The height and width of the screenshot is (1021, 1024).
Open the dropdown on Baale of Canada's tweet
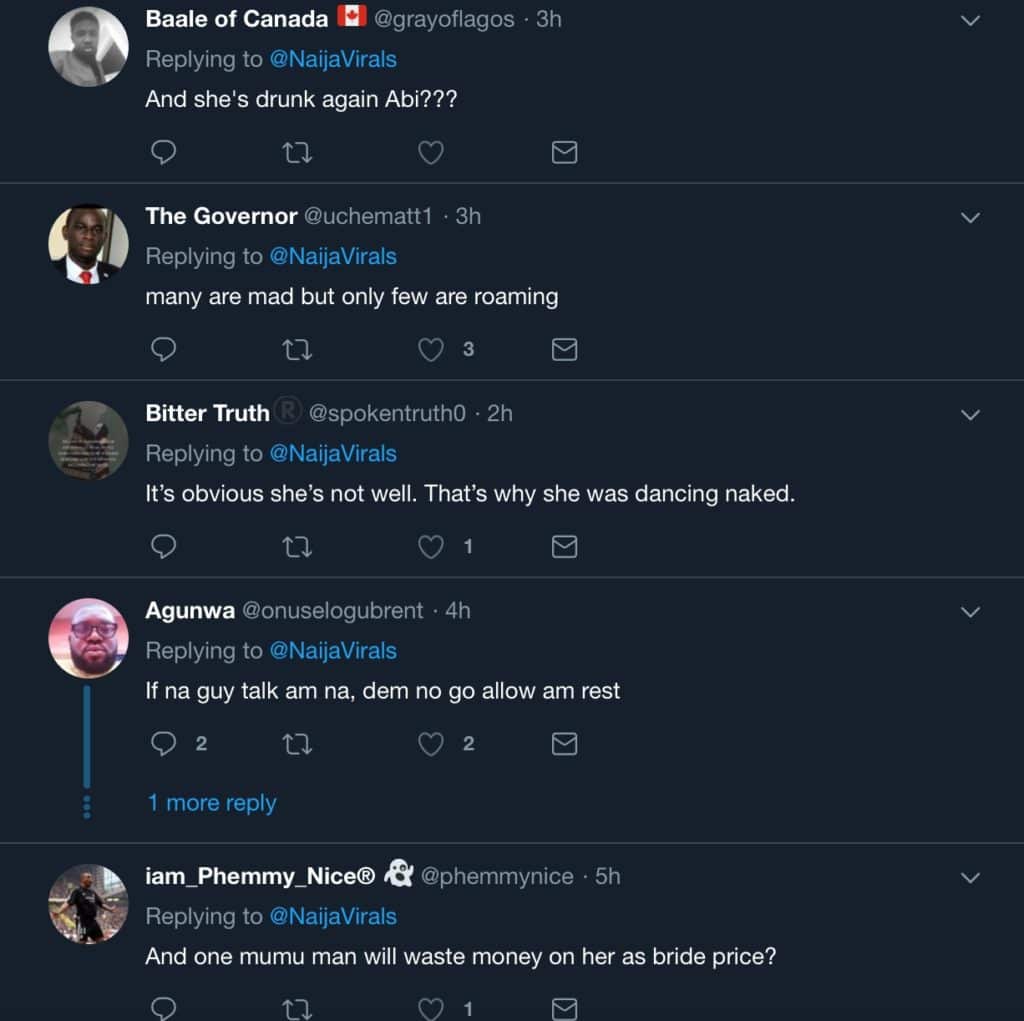tap(970, 20)
